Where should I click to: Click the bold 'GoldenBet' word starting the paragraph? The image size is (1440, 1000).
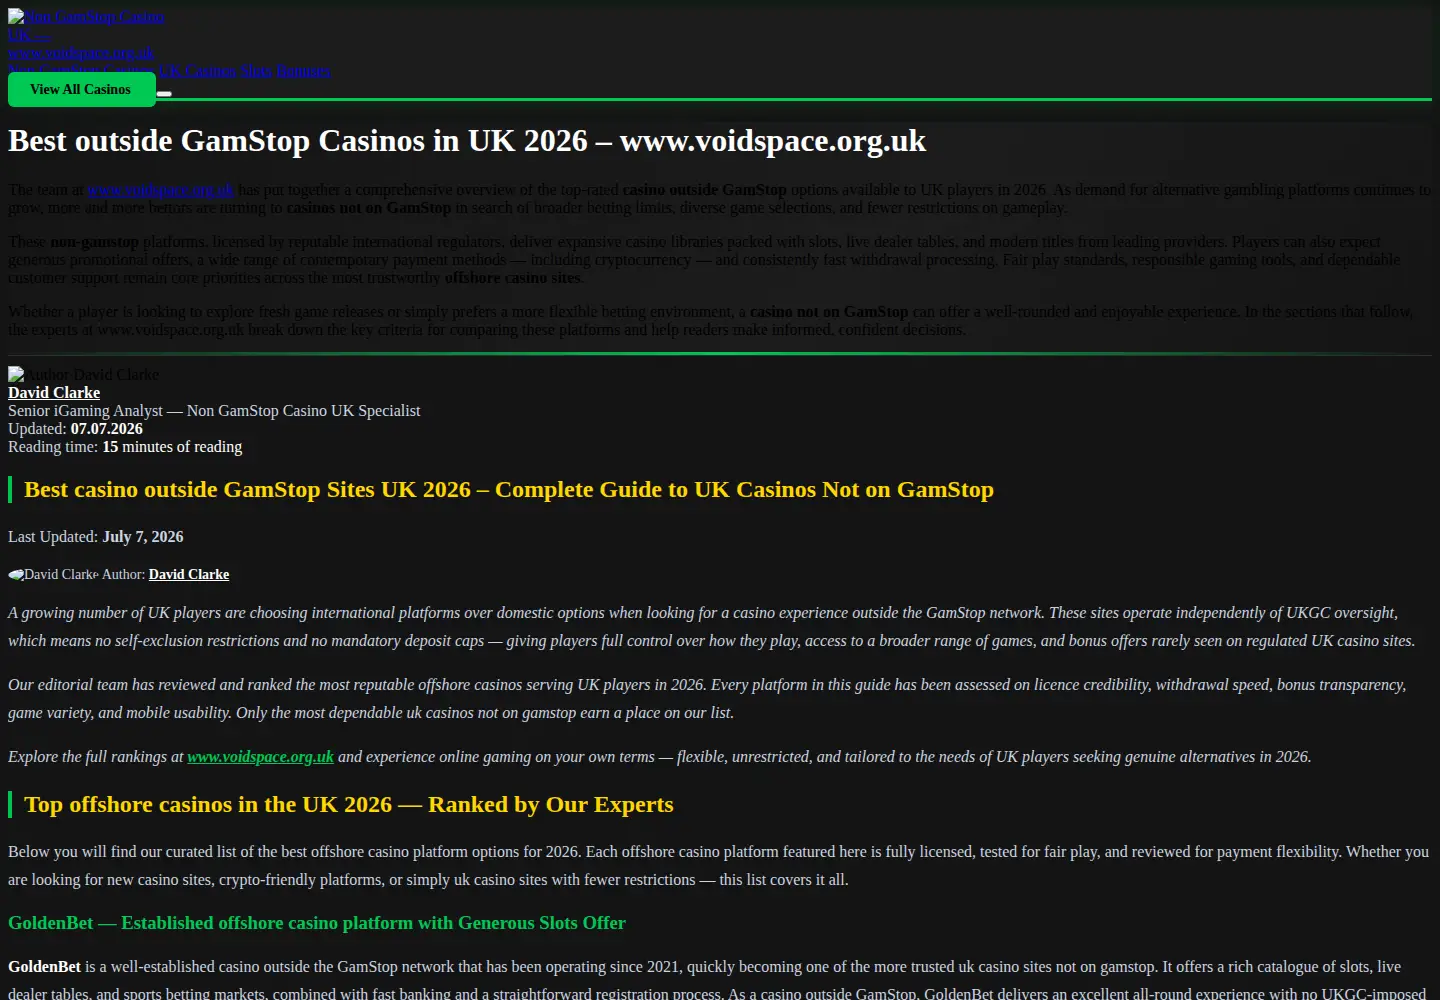[x=44, y=967]
